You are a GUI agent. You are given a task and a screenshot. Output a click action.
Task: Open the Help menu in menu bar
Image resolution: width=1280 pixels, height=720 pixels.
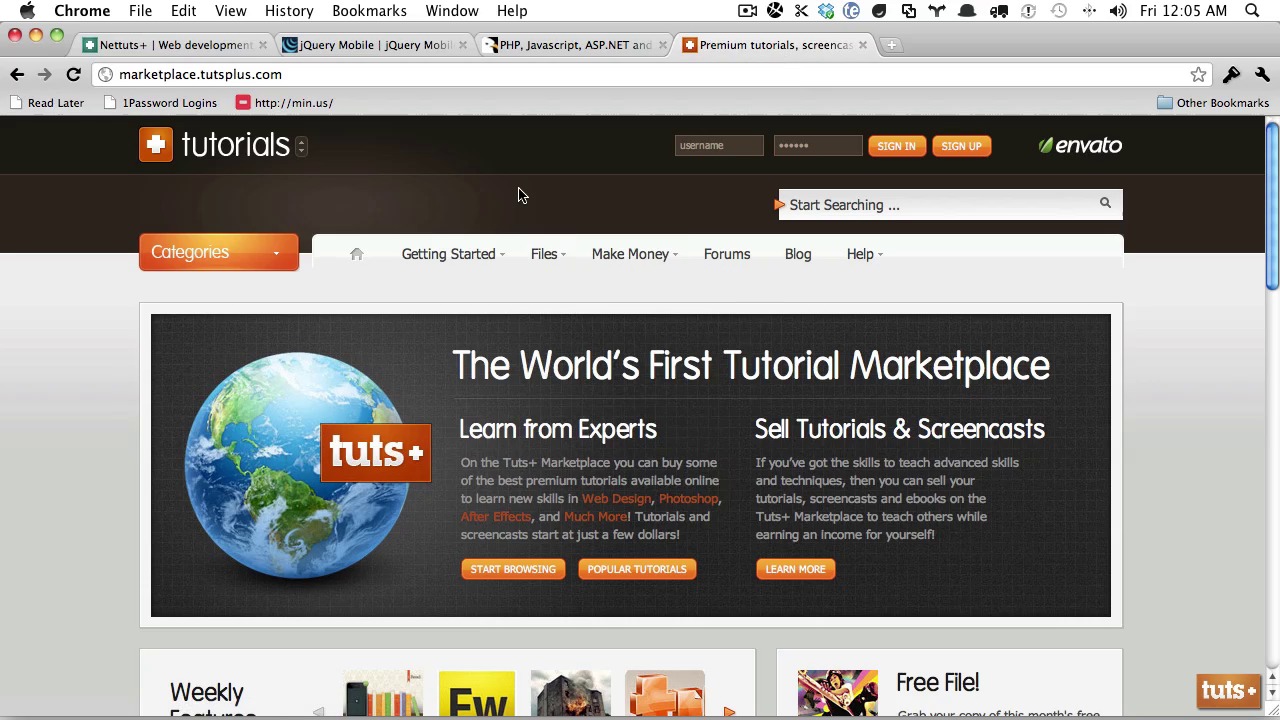pos(512,11)
